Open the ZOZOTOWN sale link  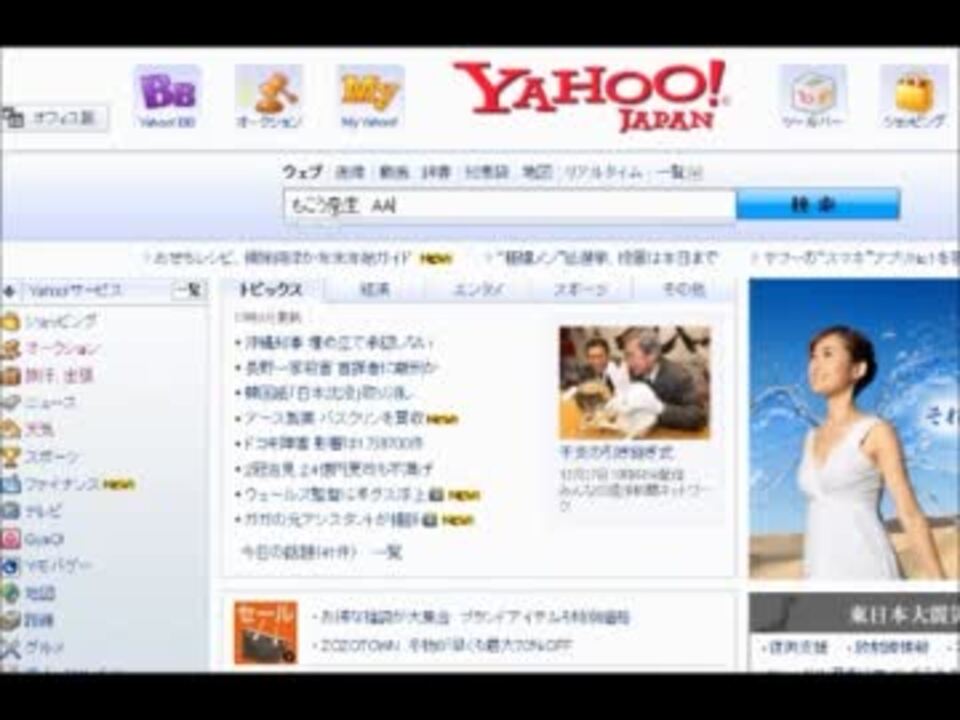pyautogui.click(x=446, y=645)
